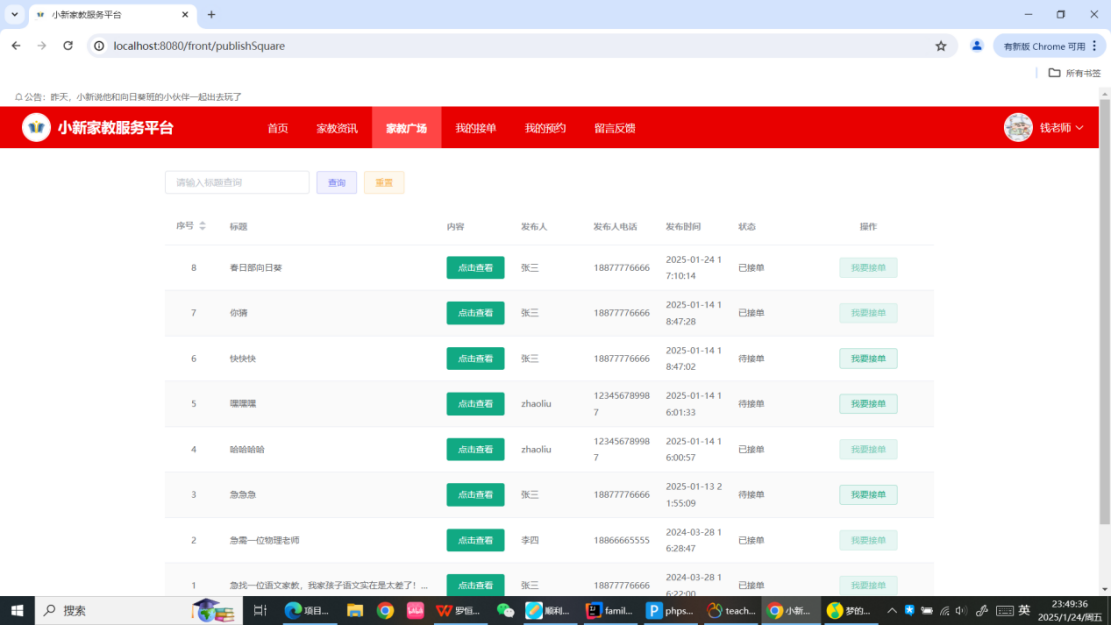This screenshot has height=625, width=1111.
Task: Click disabled 我要接单 for 春日部向日葵
Action: pos(868,268)
